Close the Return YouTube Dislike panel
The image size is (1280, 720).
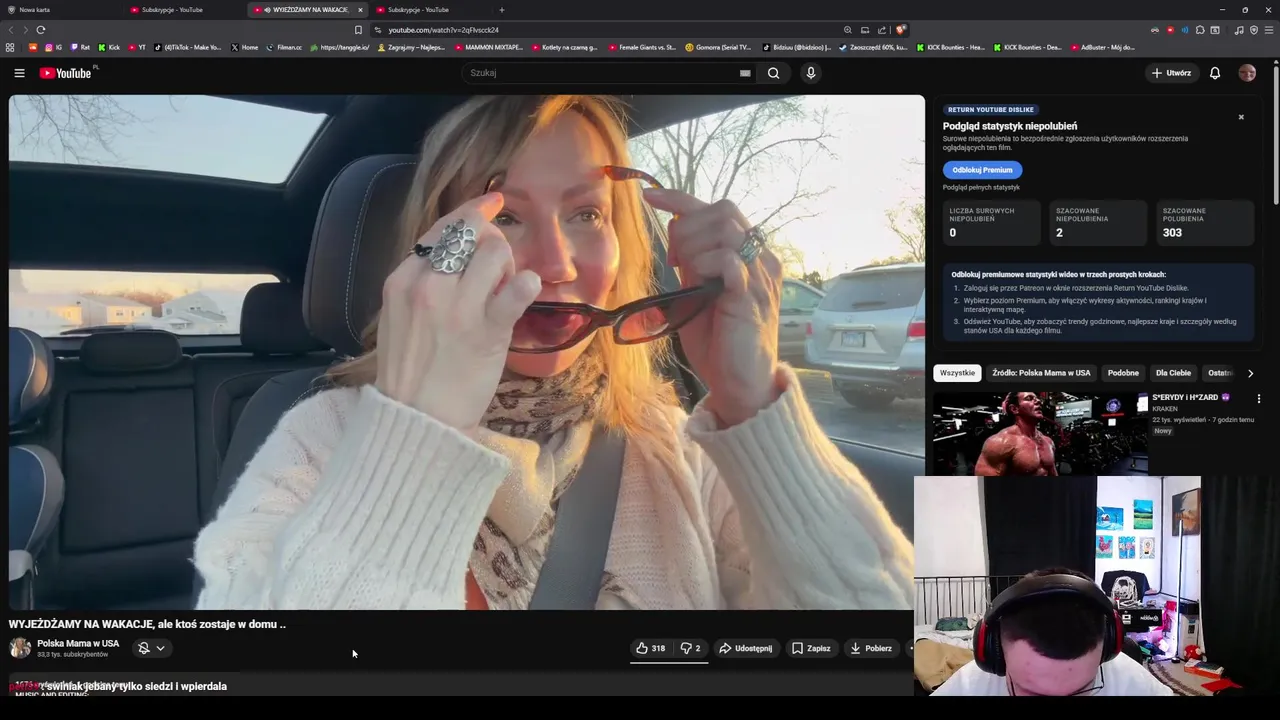coord(1241,117)
